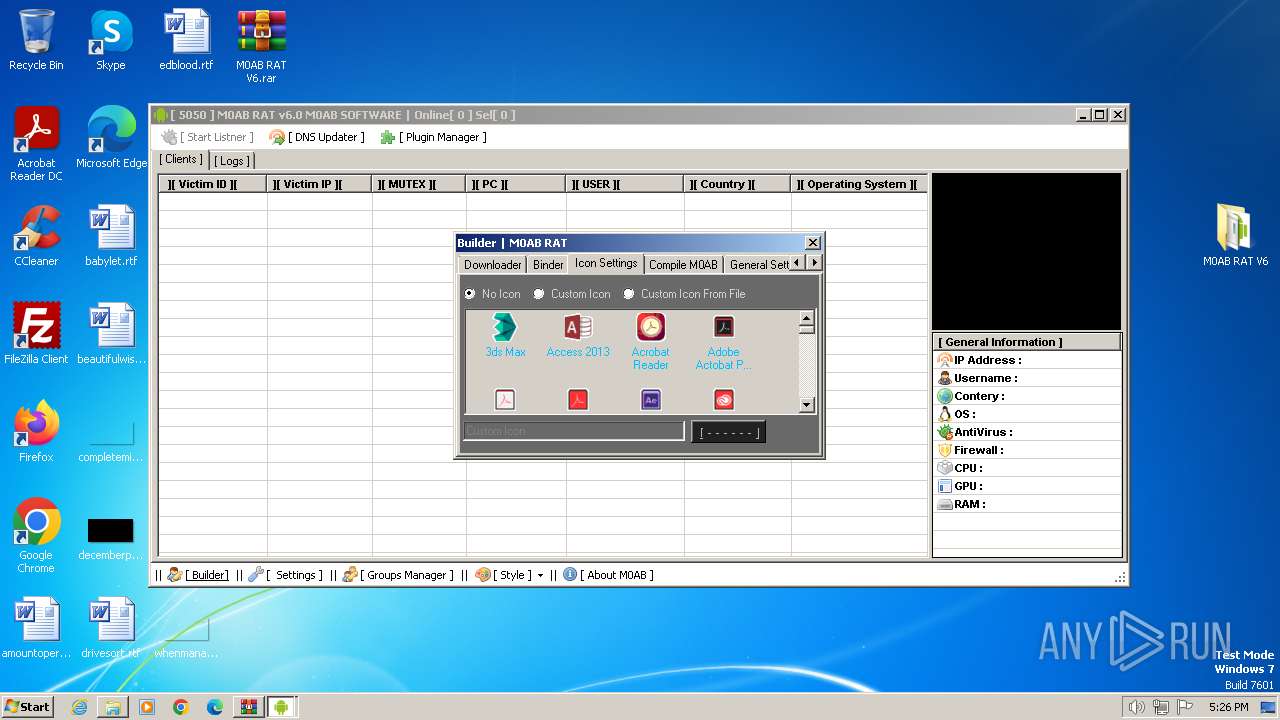Open the WinRAR taskbar icon

pyautogui.click(x=248, y=707)
